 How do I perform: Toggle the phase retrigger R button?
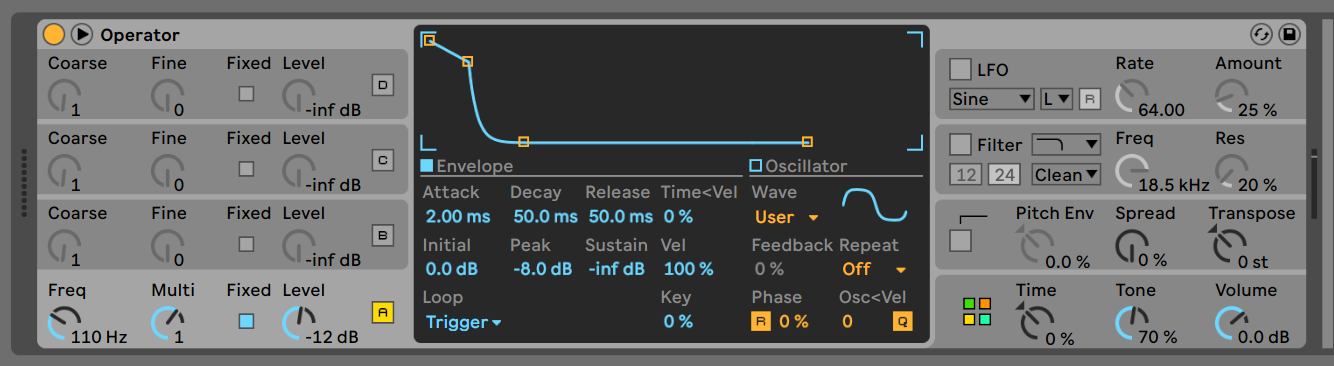(761, 322)
